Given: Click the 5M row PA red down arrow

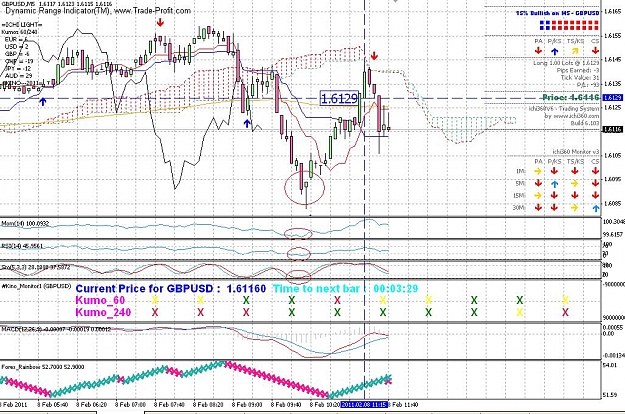Looking at the screenshot, I should click(x=538, y=184).
